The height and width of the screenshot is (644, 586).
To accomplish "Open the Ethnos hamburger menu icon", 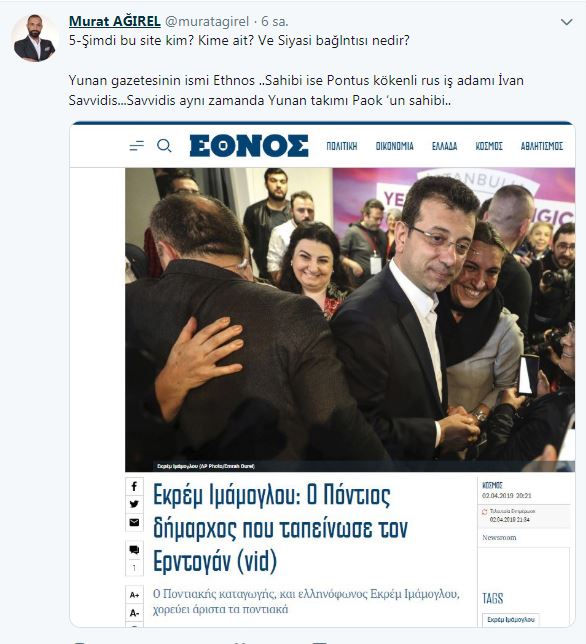I will click(136, 145).
